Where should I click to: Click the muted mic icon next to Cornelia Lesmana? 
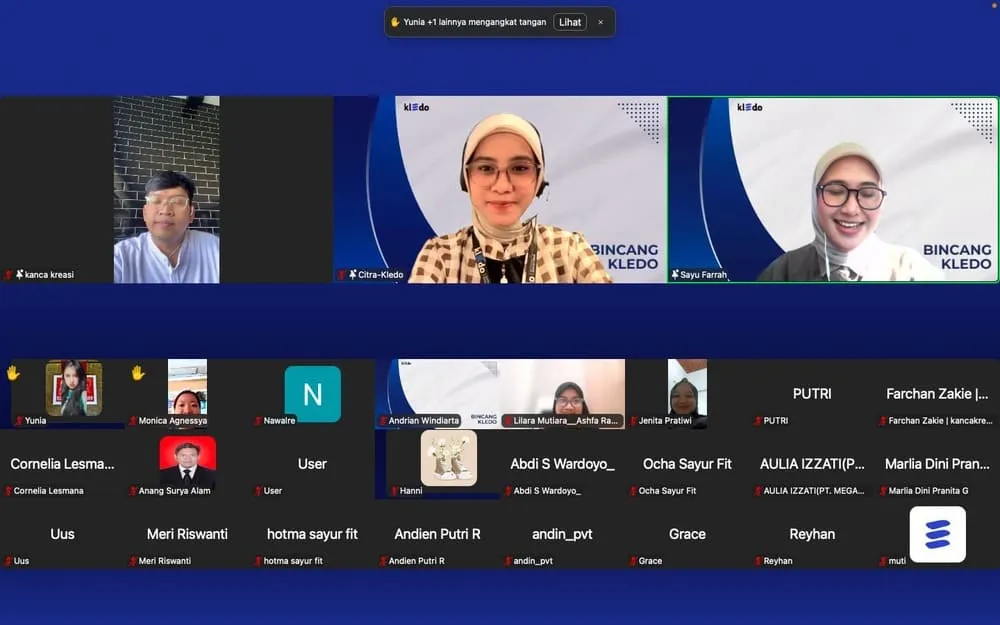[8, 491]
